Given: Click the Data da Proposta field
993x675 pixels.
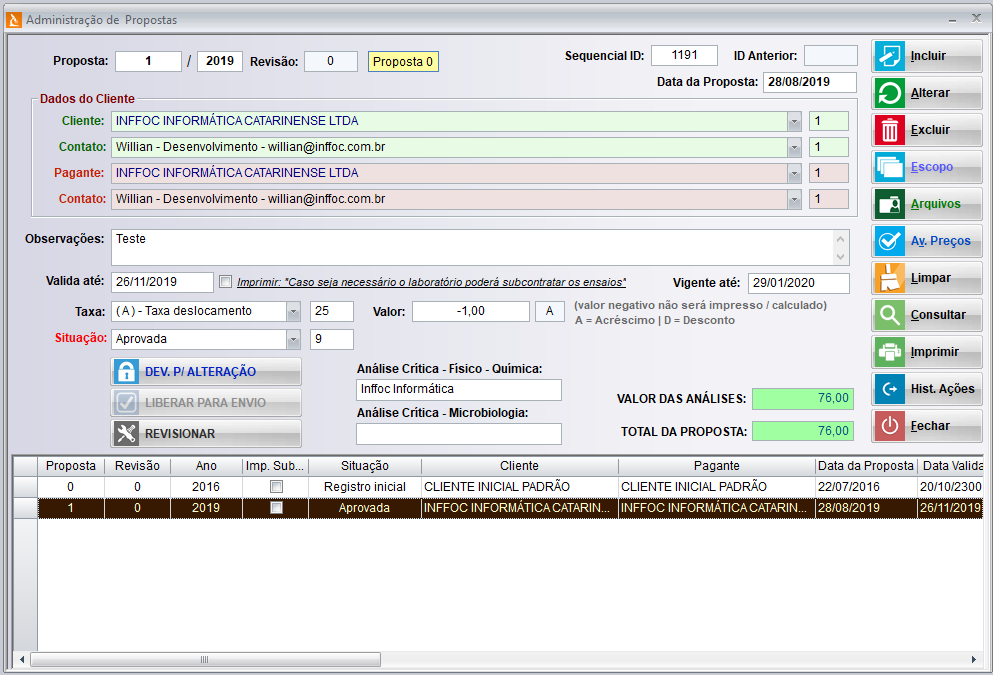Looking at the screenshot, I should pyautogui.click(x=810, y=82).
